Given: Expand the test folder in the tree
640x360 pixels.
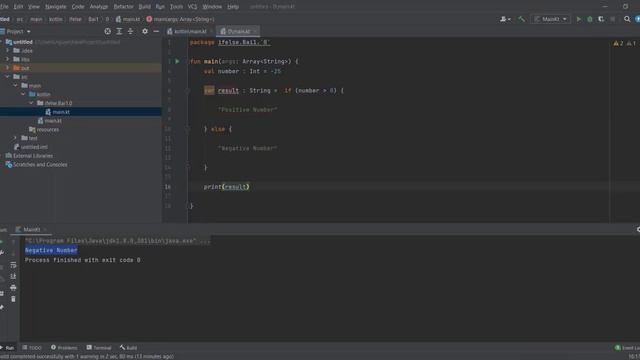Looking at the screenshot, I should (x=16, y=138).
